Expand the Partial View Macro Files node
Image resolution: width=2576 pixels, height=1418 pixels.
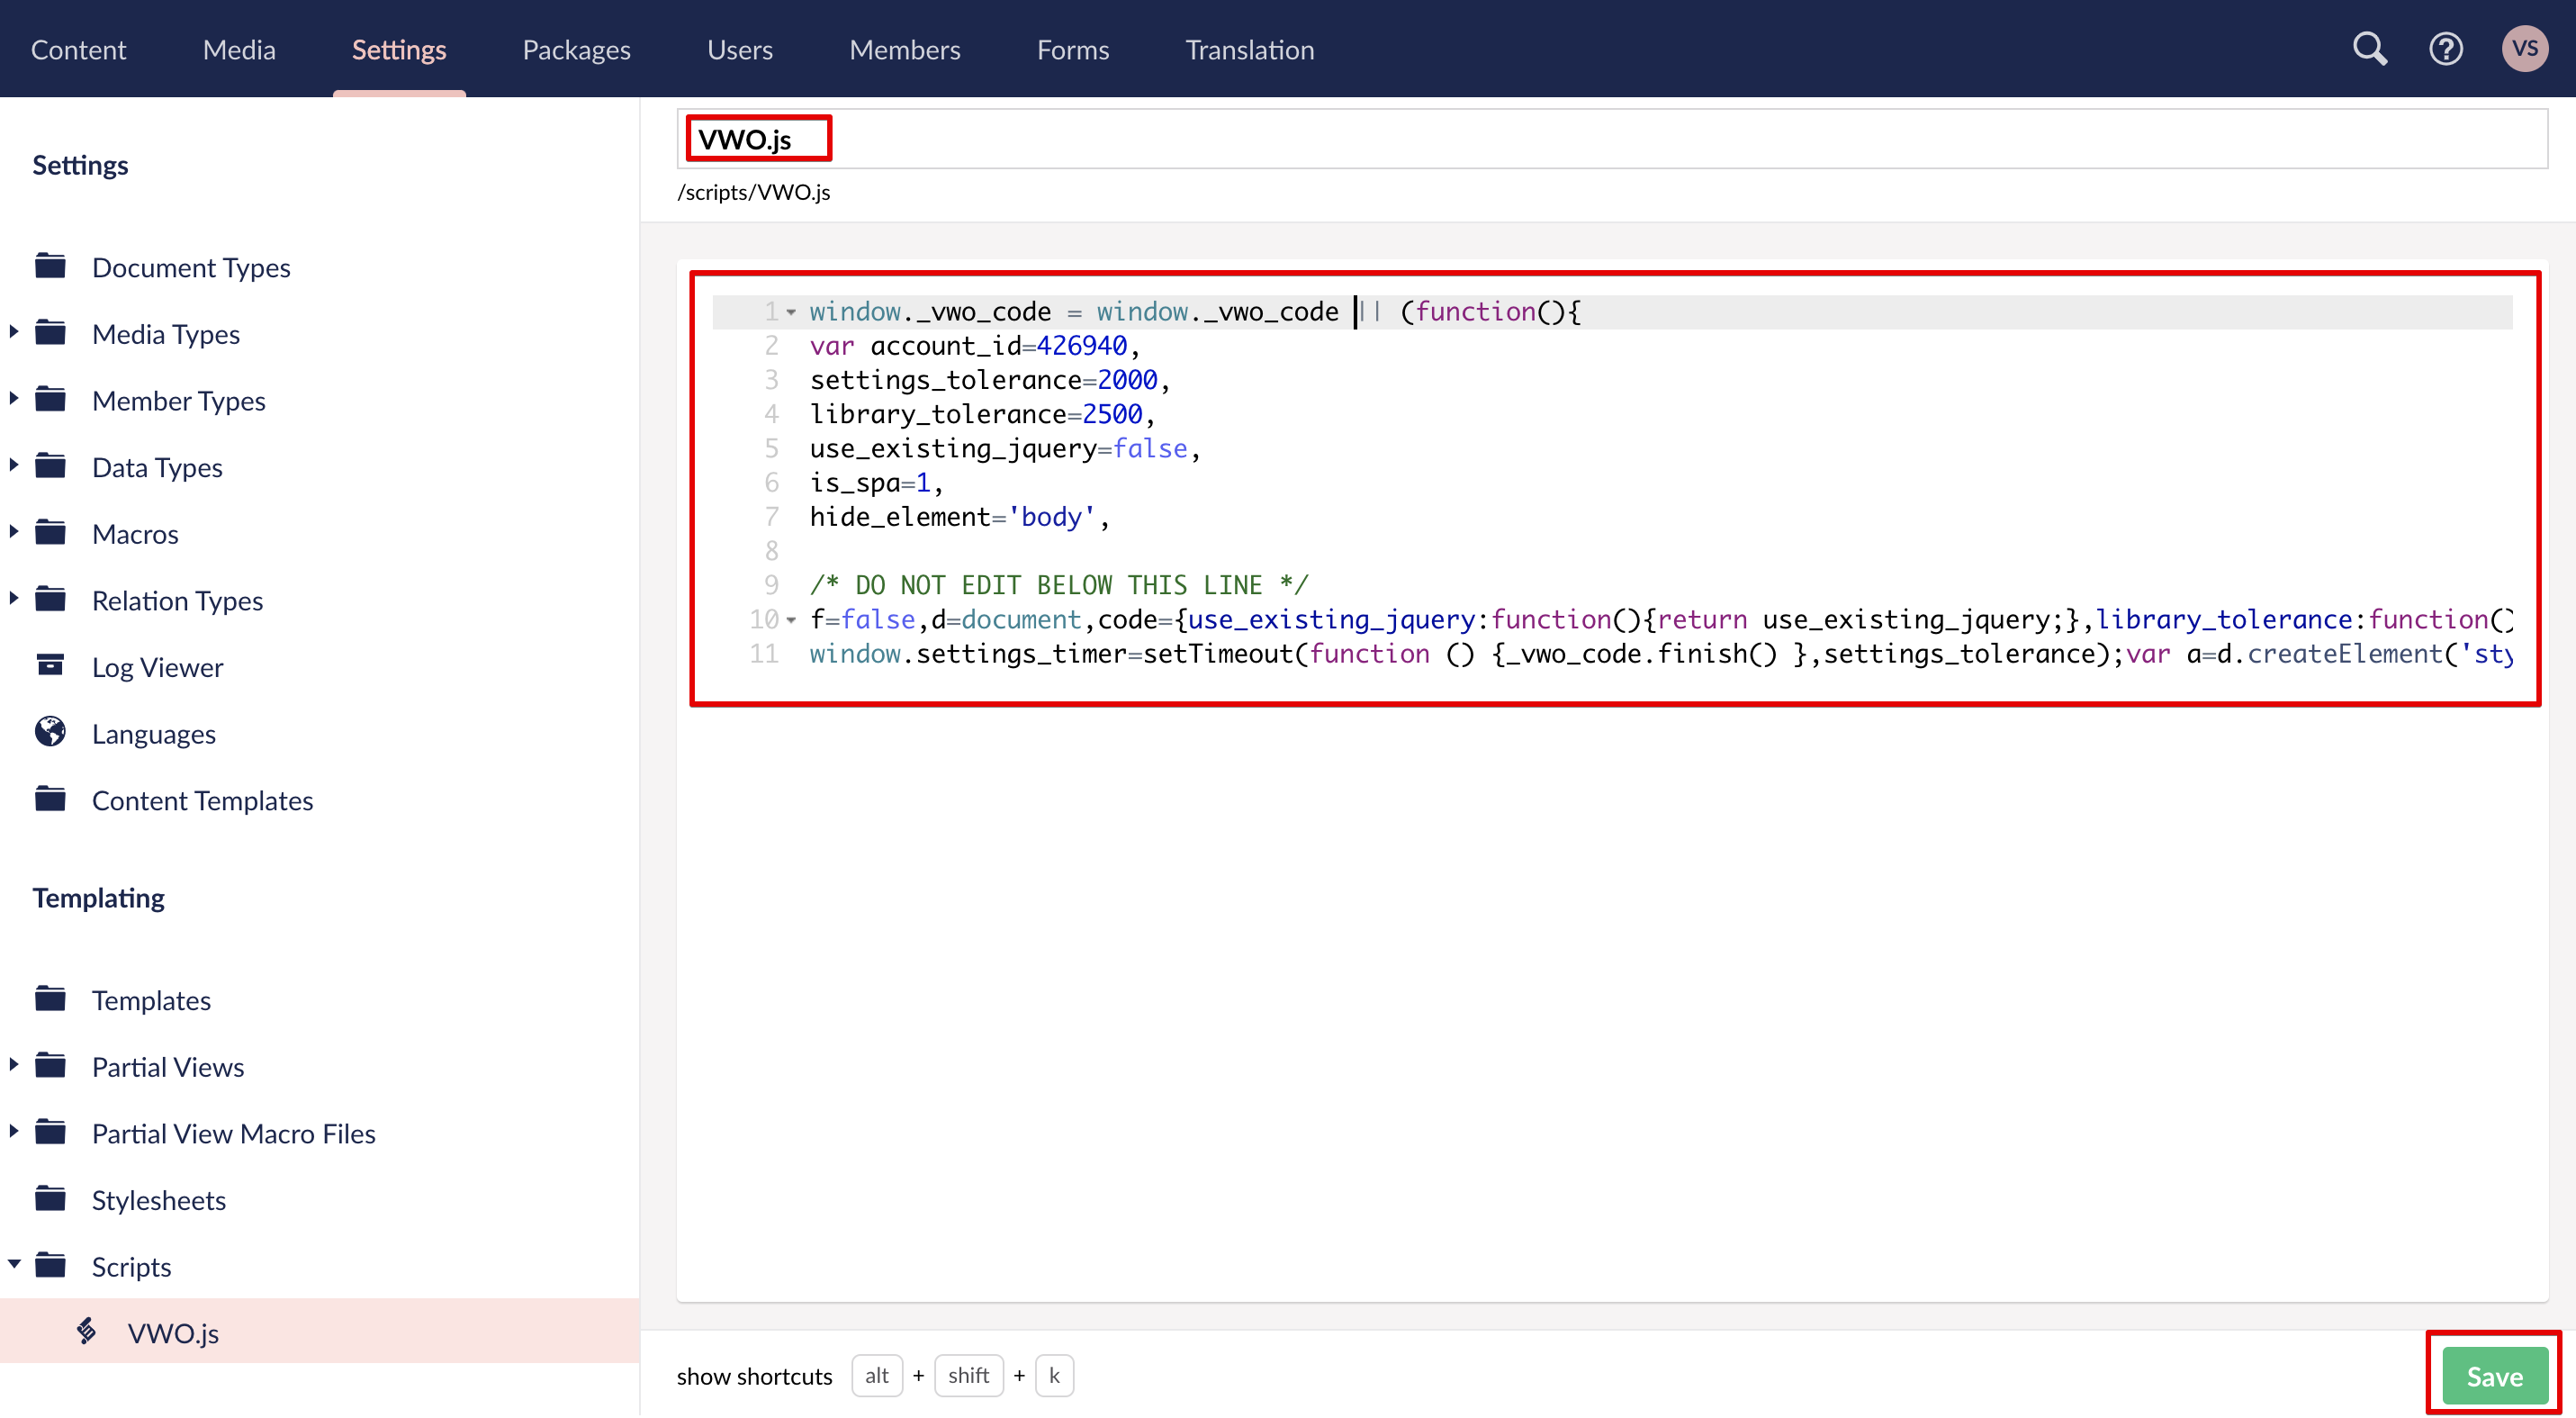(13, 1131)
